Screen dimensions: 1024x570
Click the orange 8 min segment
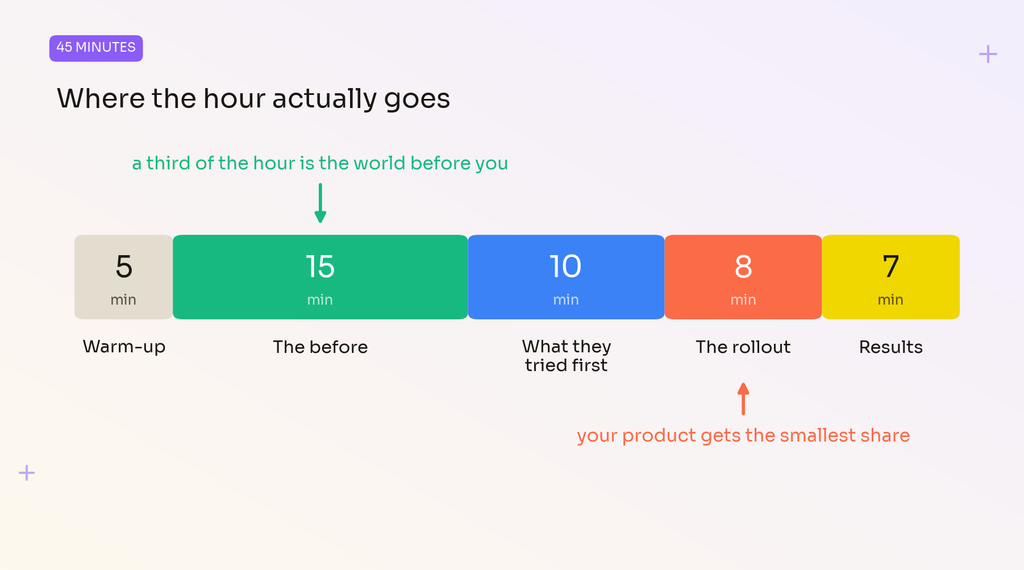pyautogui.click(x=743, y=277)
